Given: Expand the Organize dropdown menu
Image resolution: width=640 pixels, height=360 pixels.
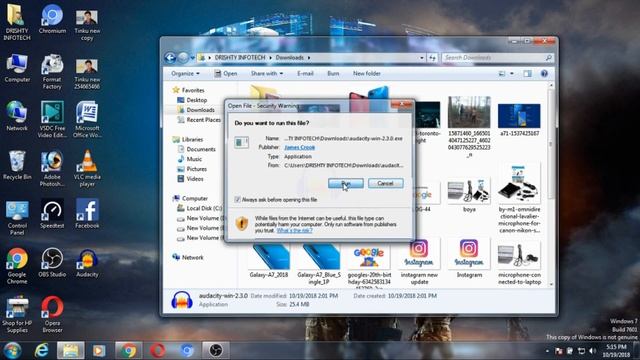Looking at the screenshot, I should (185, 73).
